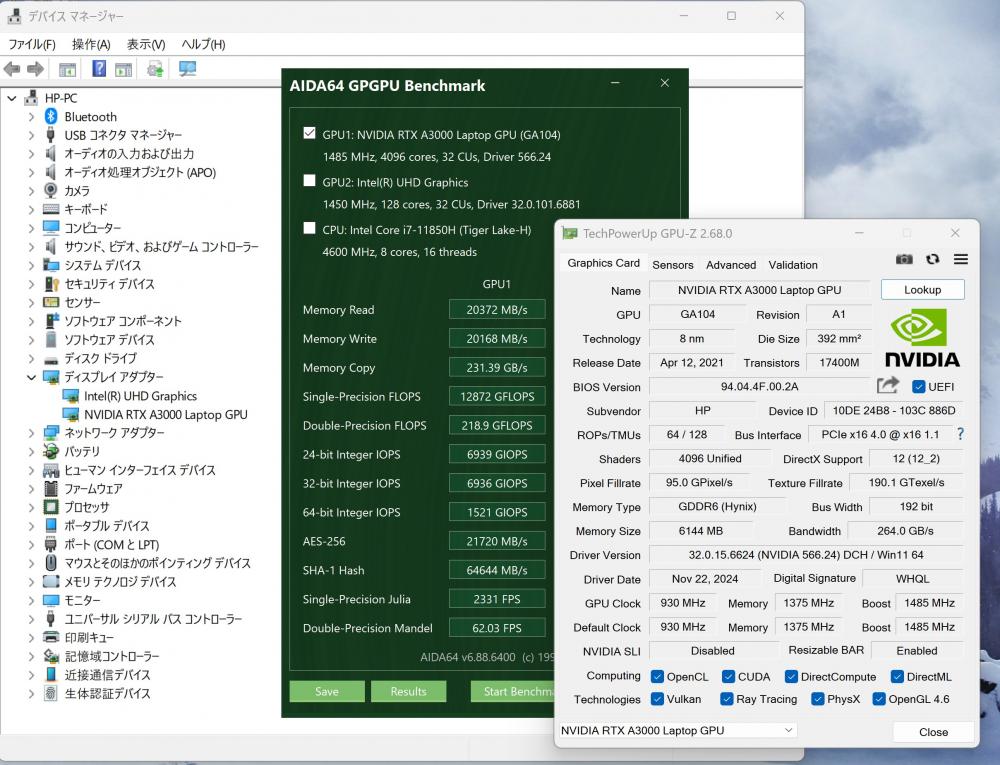
Task: Click the BIOS export share icon
Action: click(887, 386)
